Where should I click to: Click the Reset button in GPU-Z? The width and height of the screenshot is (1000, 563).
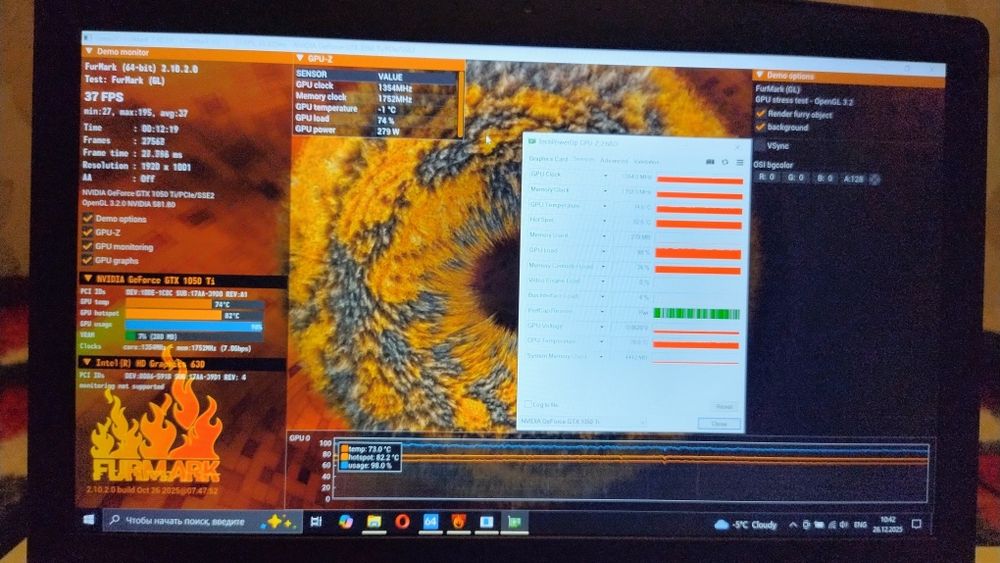[724, 406]
